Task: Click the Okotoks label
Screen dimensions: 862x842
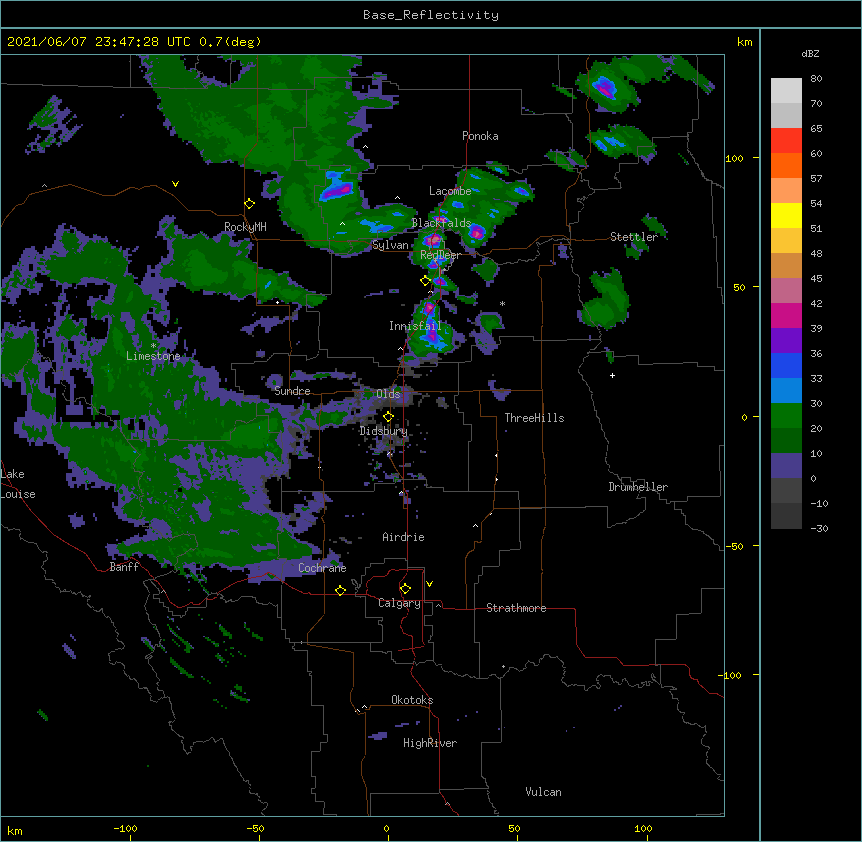Action: (412, 700)
